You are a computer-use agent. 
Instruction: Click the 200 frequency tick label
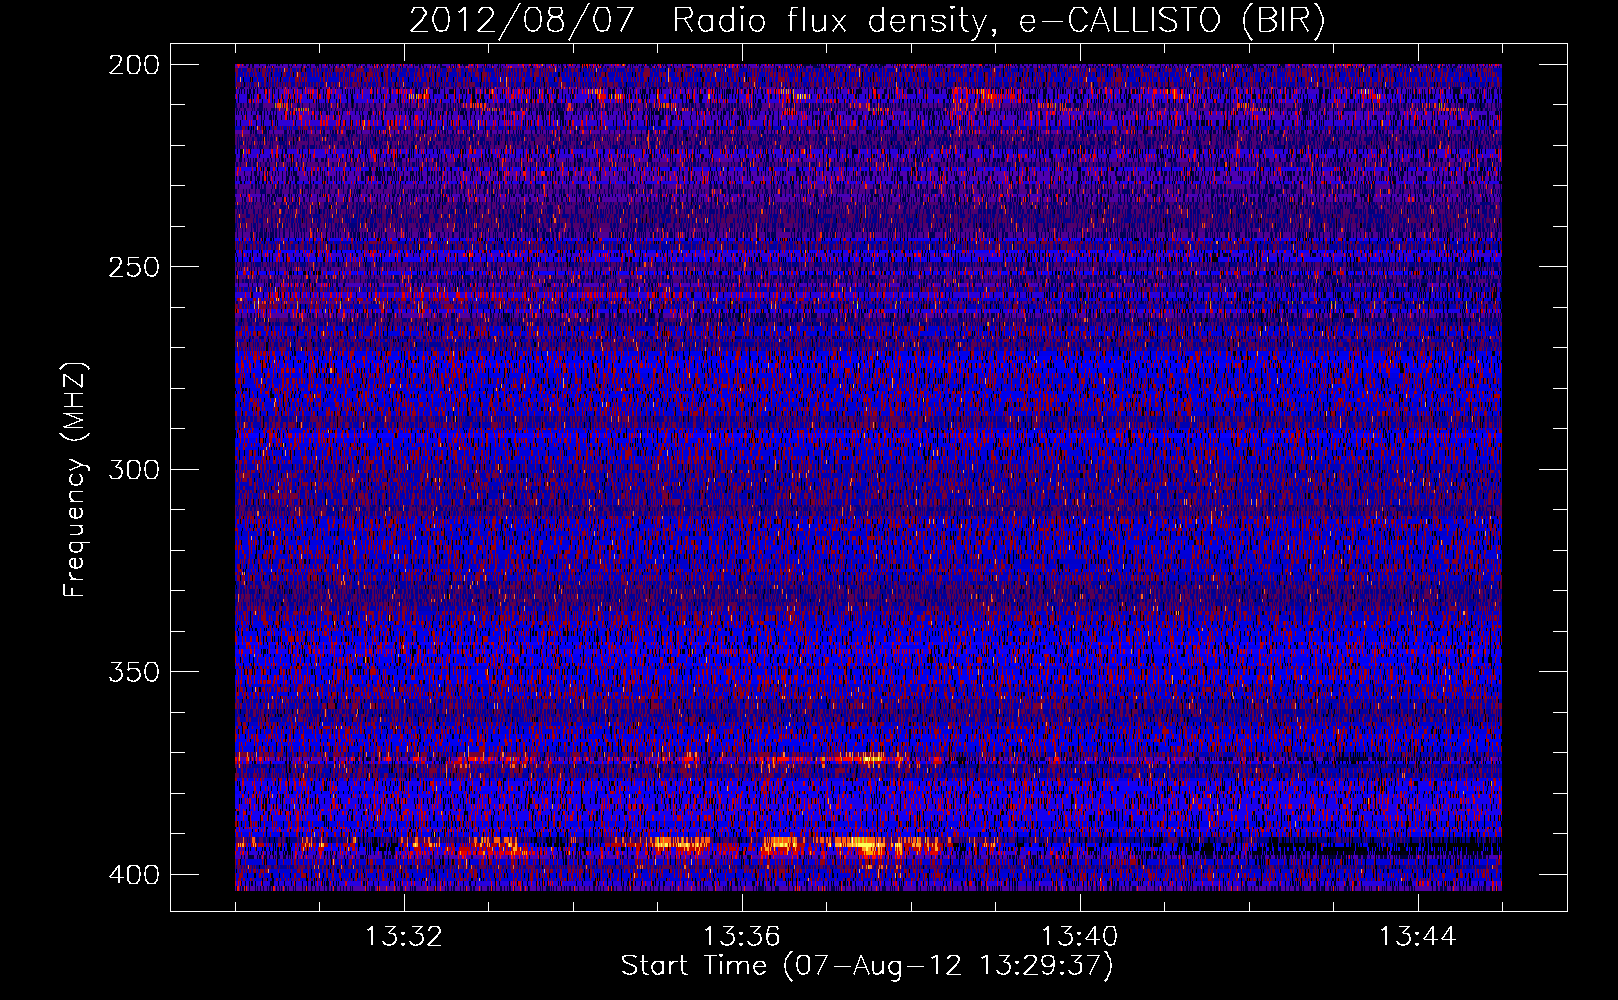[x=133, y=65]
